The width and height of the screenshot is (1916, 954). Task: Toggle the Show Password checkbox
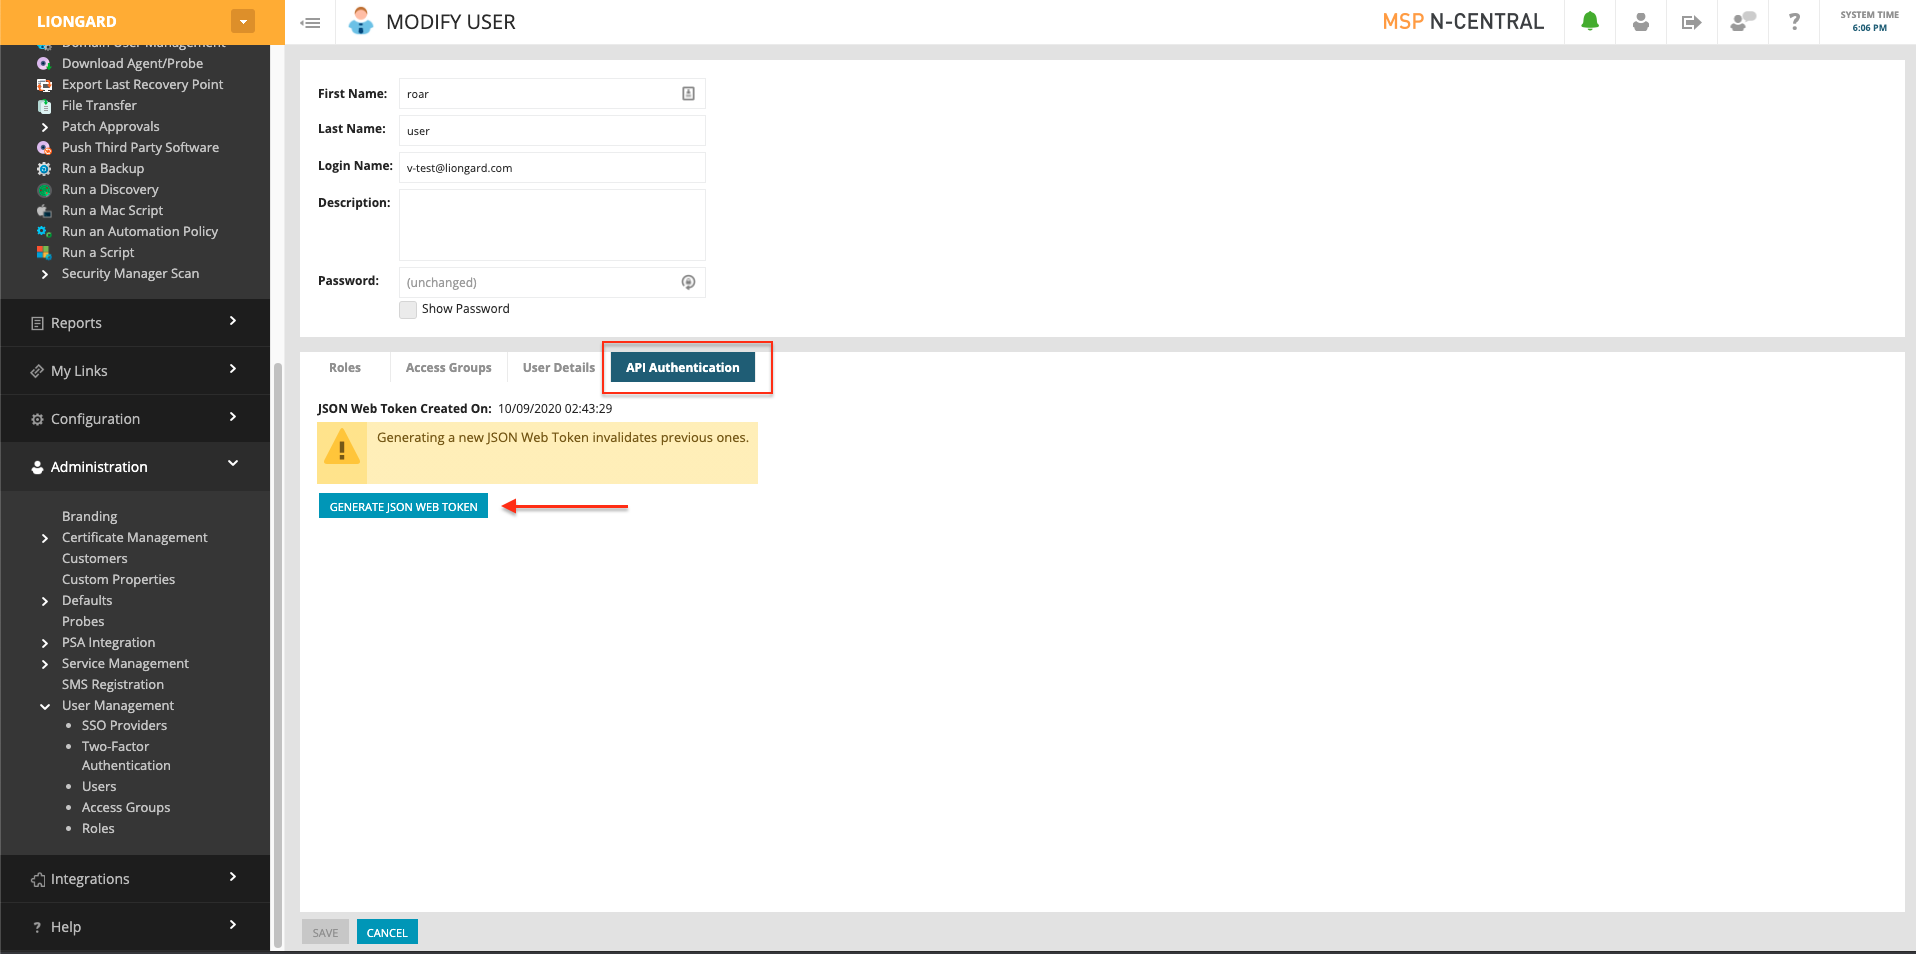(408, 310)
